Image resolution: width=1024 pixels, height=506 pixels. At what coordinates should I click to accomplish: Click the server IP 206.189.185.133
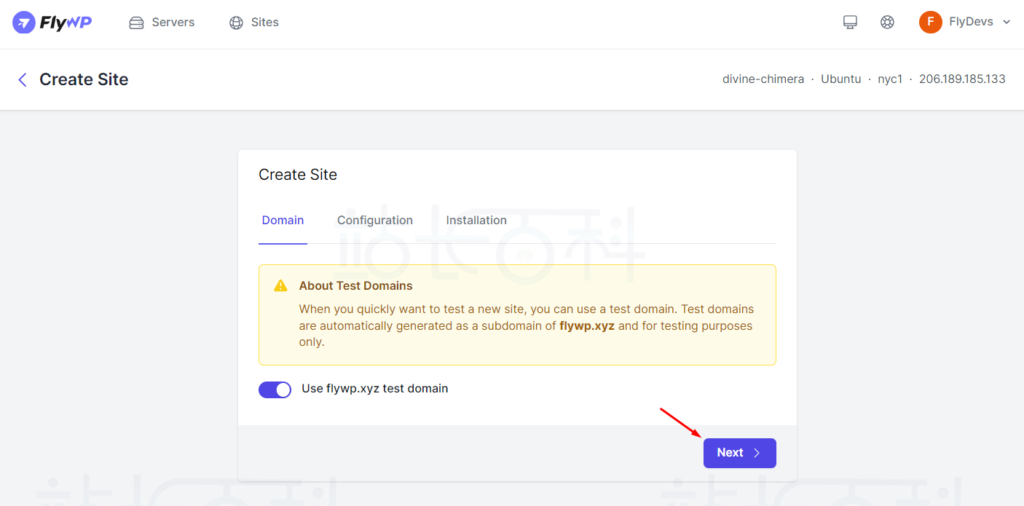coord(962,79)
